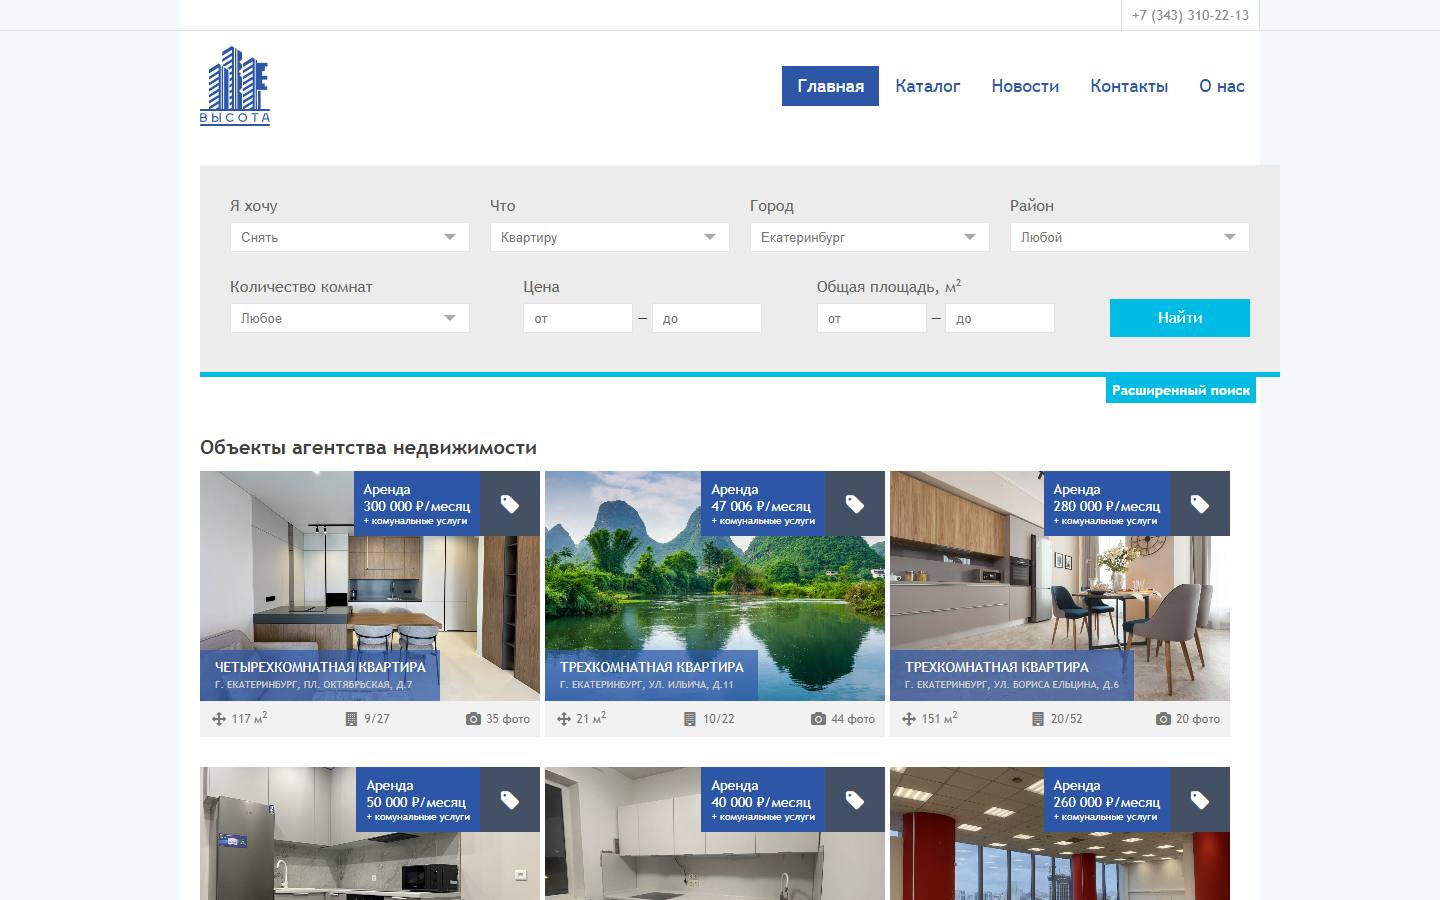The width and height of the screenshot is (1440, 900).
Task: Click the floor icon beside 20/52
Action: pos(1038,719)
